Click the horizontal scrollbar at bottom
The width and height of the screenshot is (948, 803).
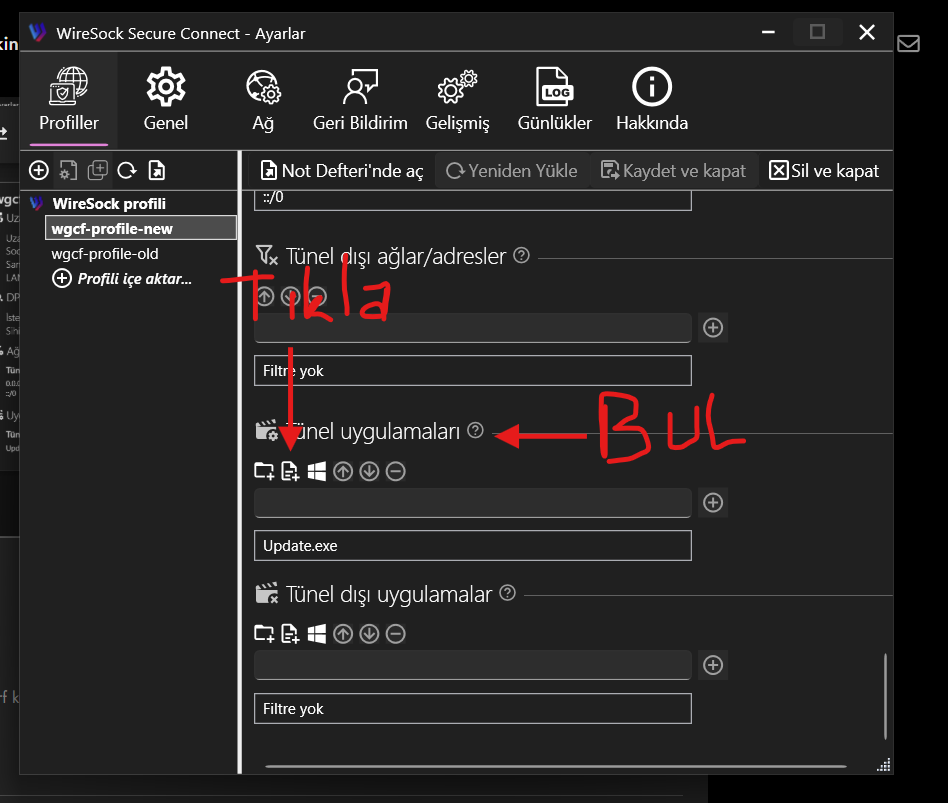[x=555, y=766]
